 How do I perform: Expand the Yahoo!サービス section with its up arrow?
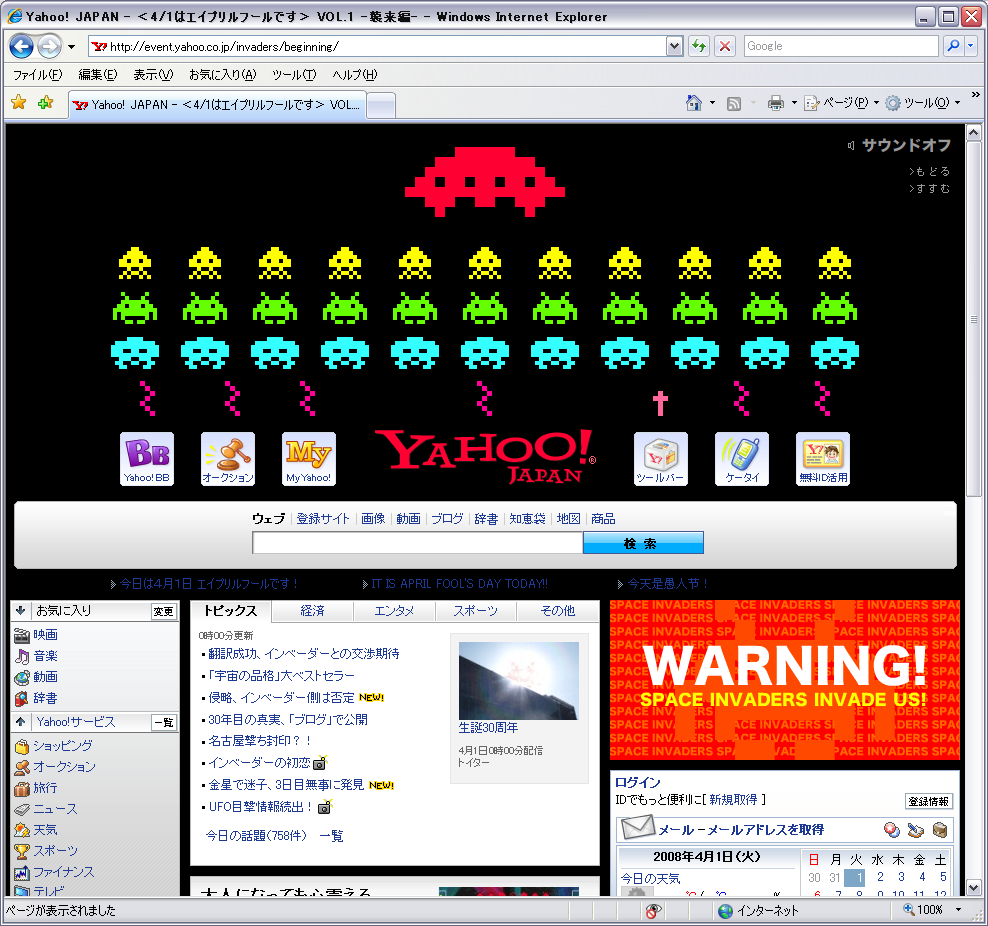(20, 722)
